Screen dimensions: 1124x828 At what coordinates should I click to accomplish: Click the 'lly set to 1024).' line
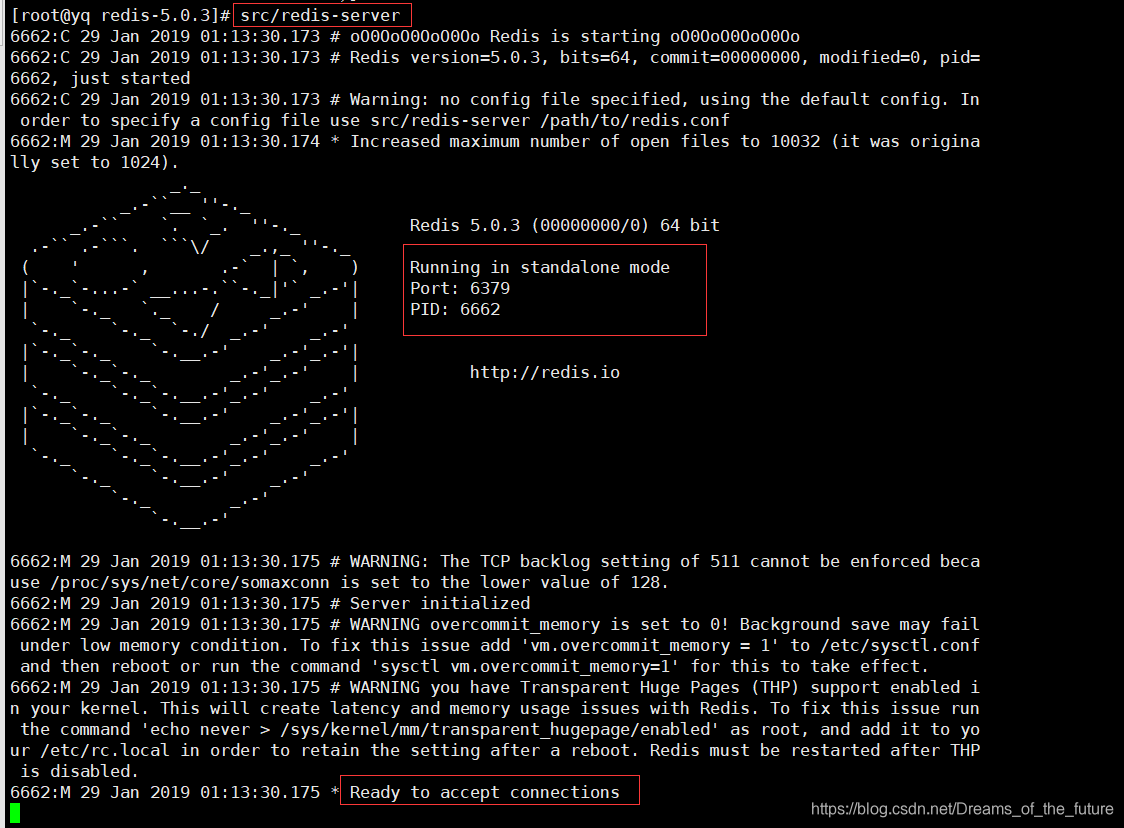[x=94, y=163]
